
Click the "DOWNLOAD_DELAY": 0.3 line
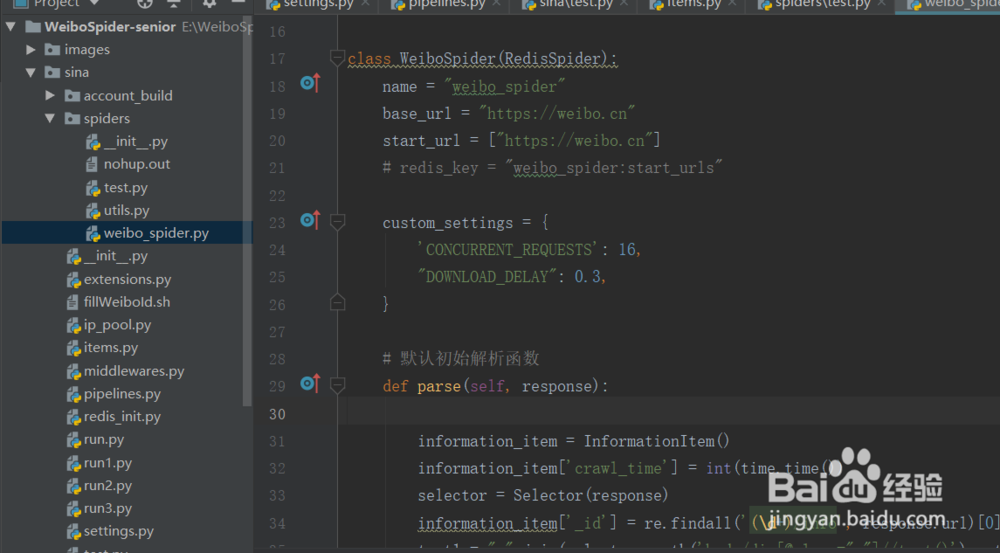coord(511,277)
